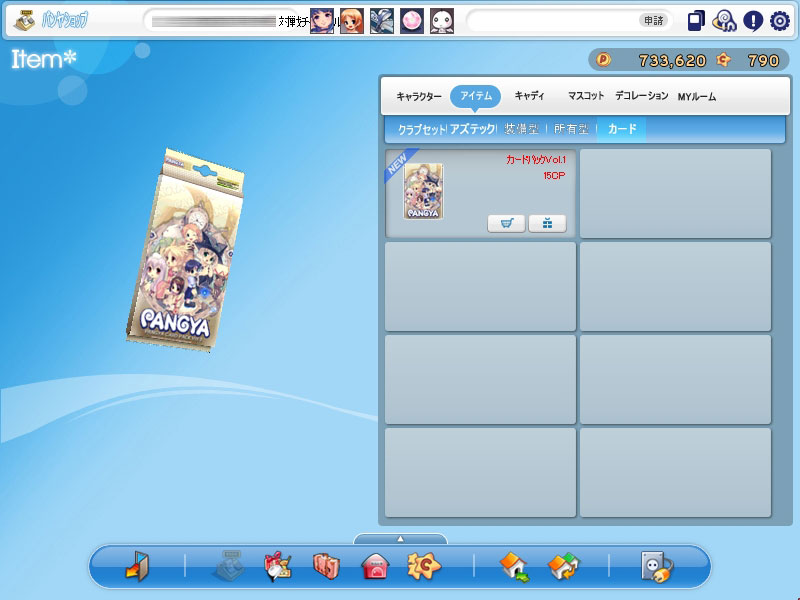Viewport: 800px width, 600px height.
Task: Click the greyed cash register shop icon
Action: pyautogui.click(x=229, y=565)
